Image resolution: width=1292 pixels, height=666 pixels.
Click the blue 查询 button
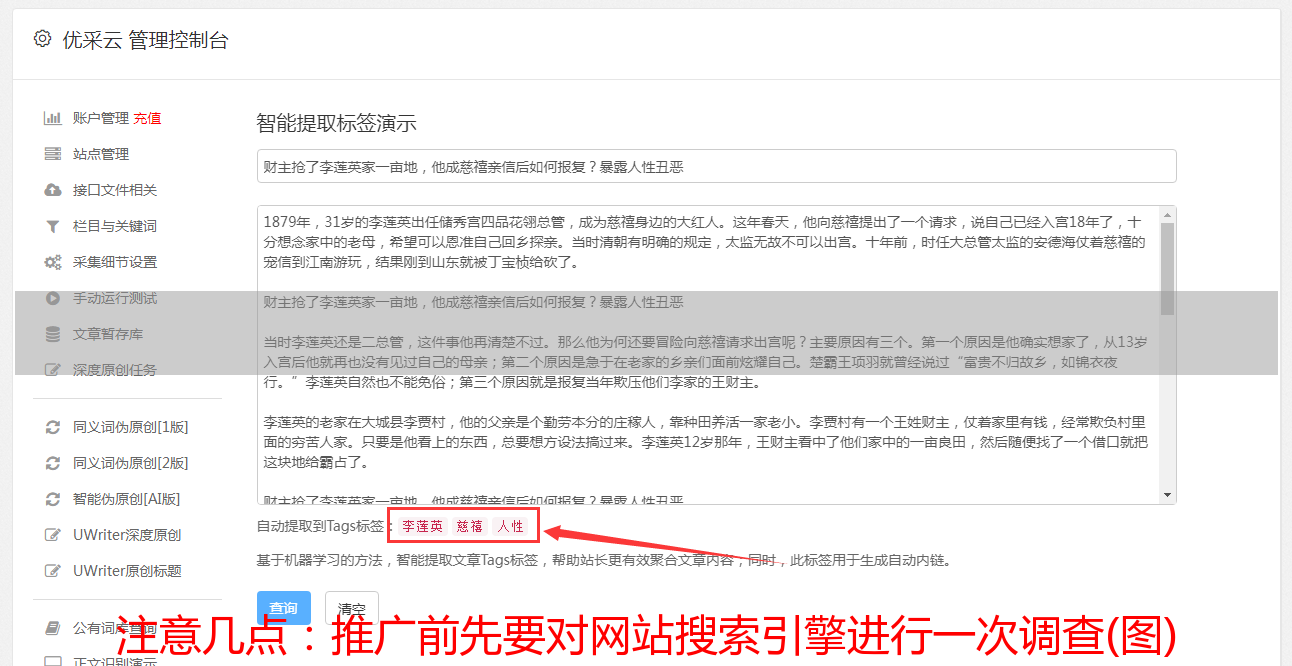click(284, 608)
